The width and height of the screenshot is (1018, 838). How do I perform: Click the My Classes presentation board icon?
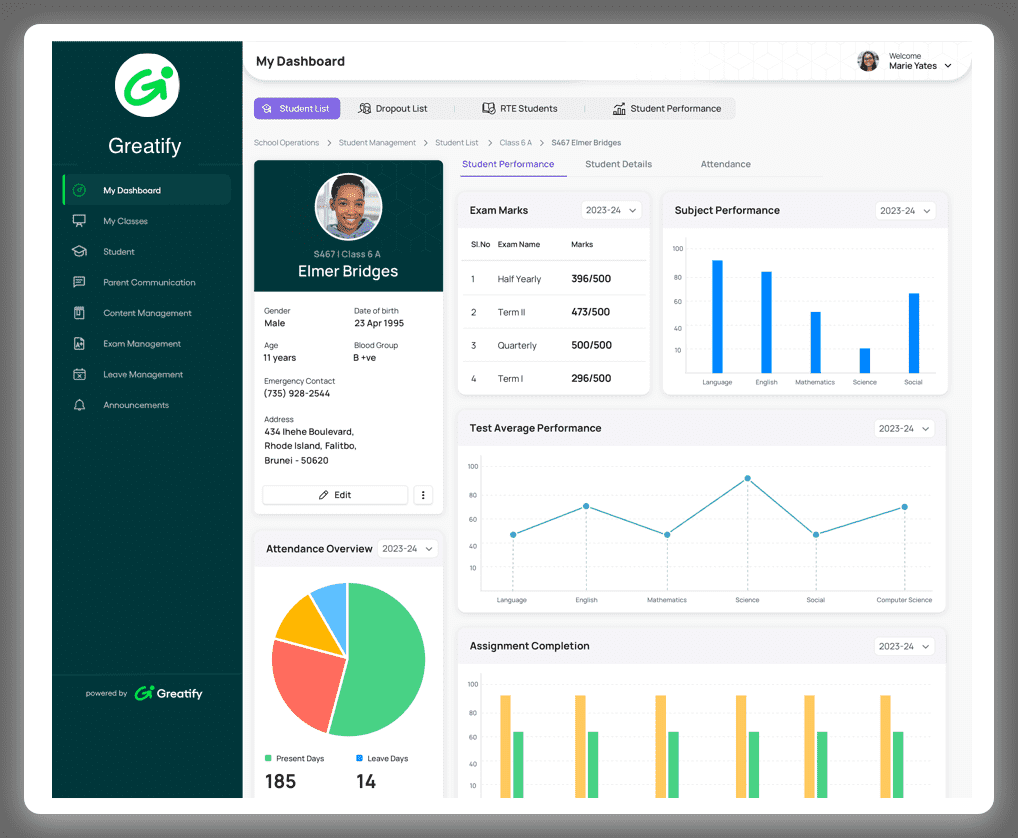pos(79,221)
